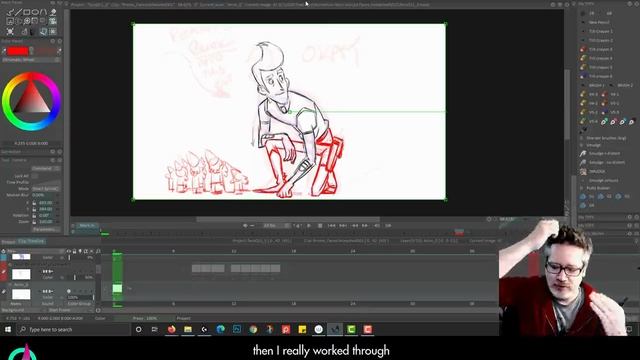Select the spline curve tool
This screenshot has width=640, height=360.
pos(44,12)
